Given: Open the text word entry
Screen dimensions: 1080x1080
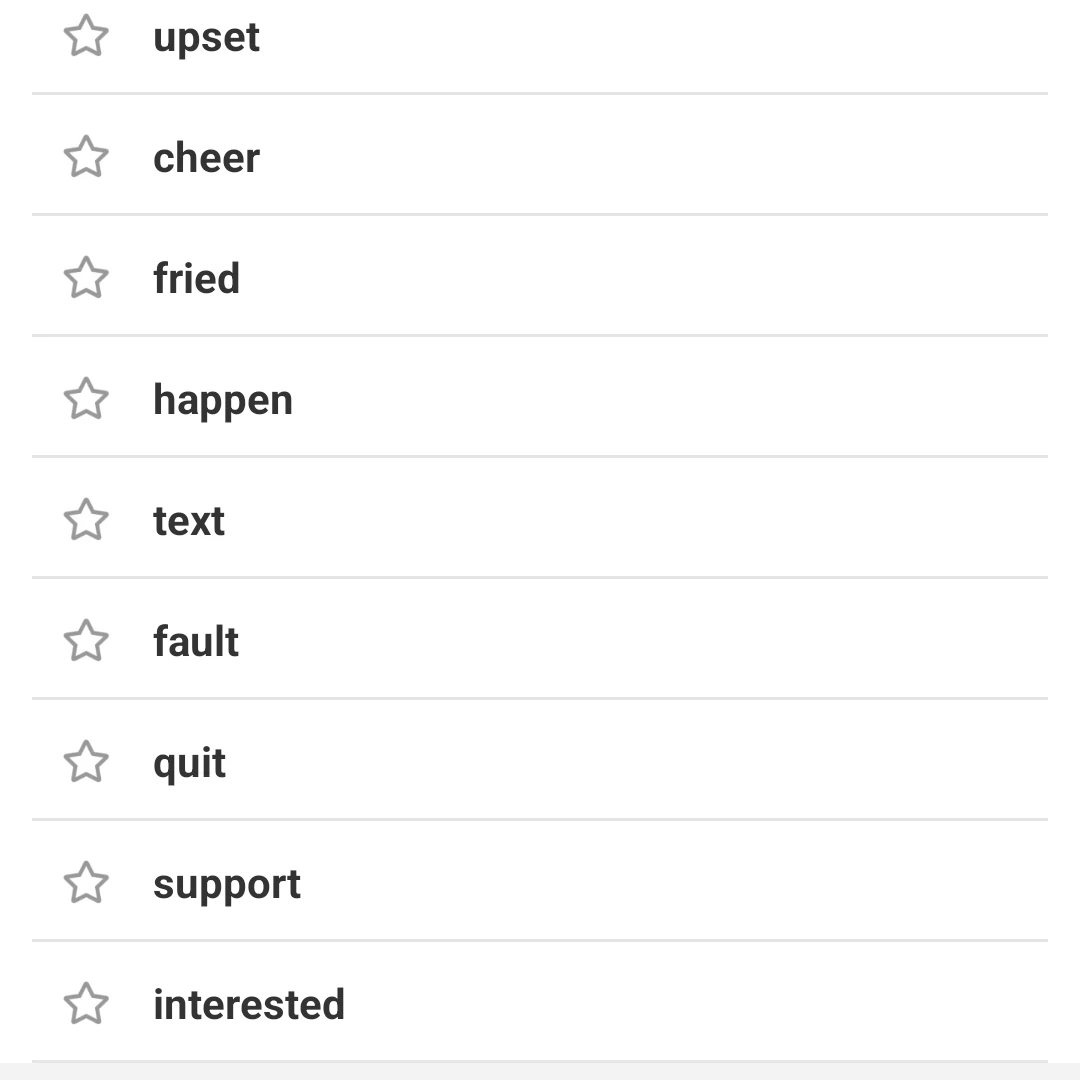Looking at the screenshot, I should [189, 521].
